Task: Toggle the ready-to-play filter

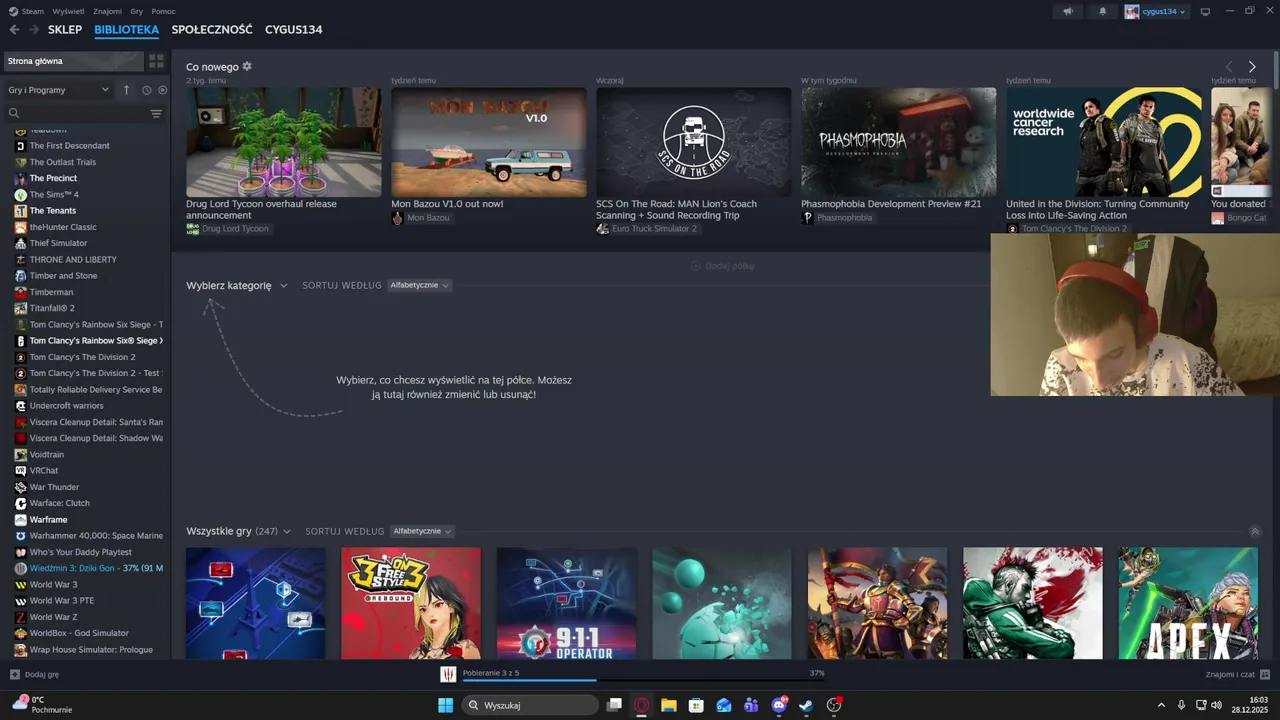Action: pyautogui.click(x=162, y=90)
